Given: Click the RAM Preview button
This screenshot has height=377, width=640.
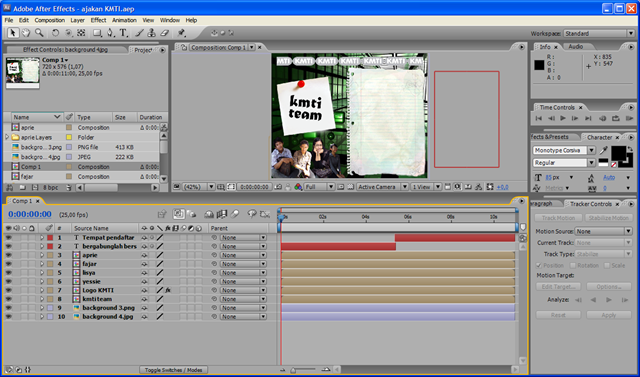Looking at the screenshot, I should tap(629, 118).
